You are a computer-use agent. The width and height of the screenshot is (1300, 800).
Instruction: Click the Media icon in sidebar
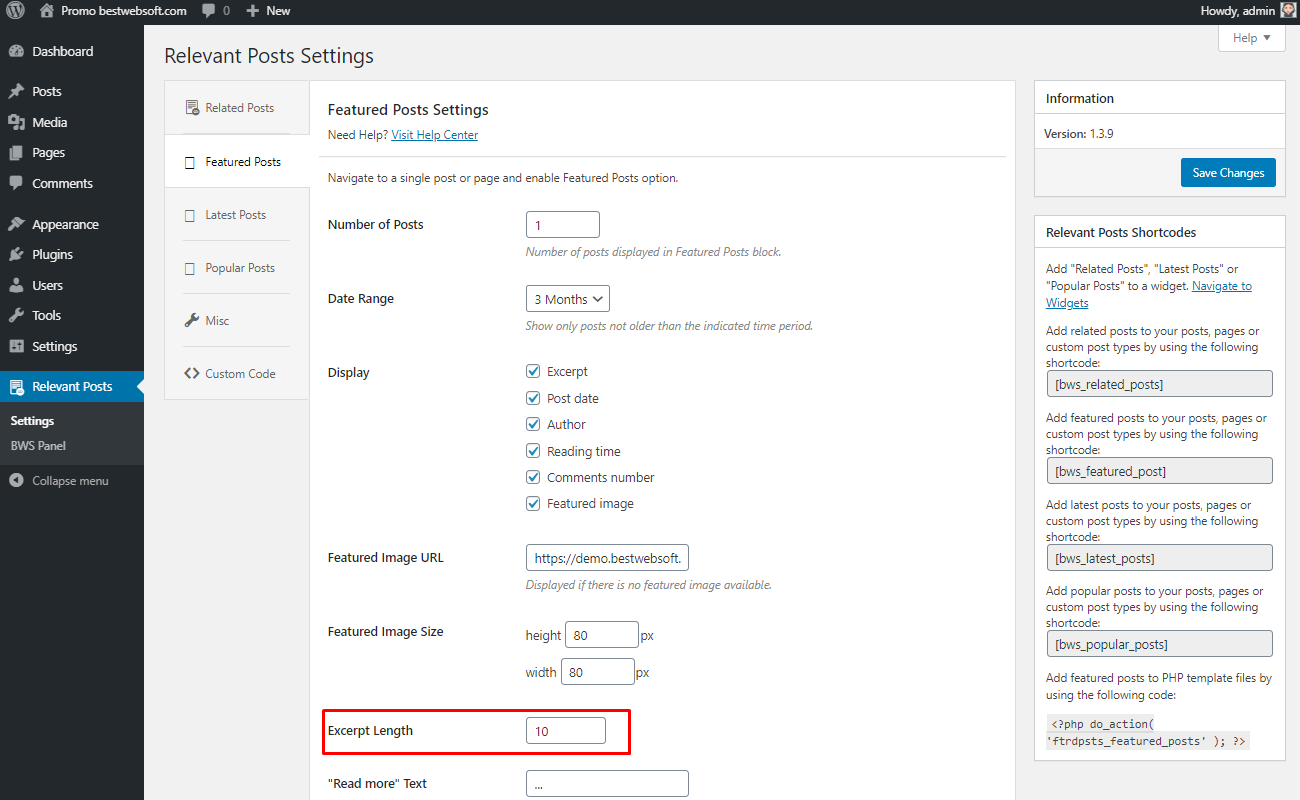16,122
